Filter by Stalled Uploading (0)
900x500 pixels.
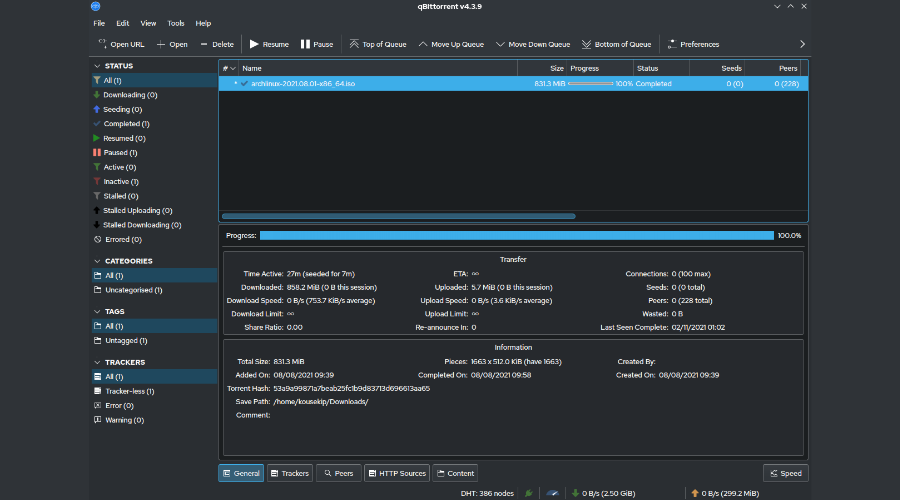154,211
